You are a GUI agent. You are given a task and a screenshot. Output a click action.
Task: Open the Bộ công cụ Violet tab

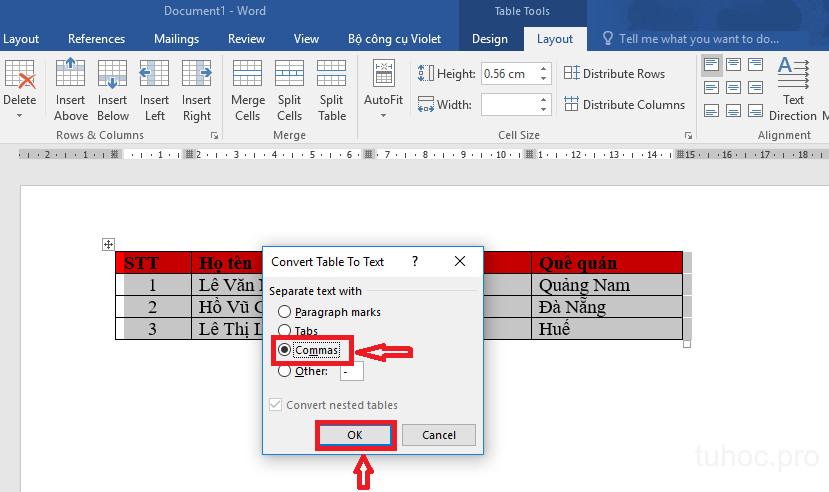(394, 39)
